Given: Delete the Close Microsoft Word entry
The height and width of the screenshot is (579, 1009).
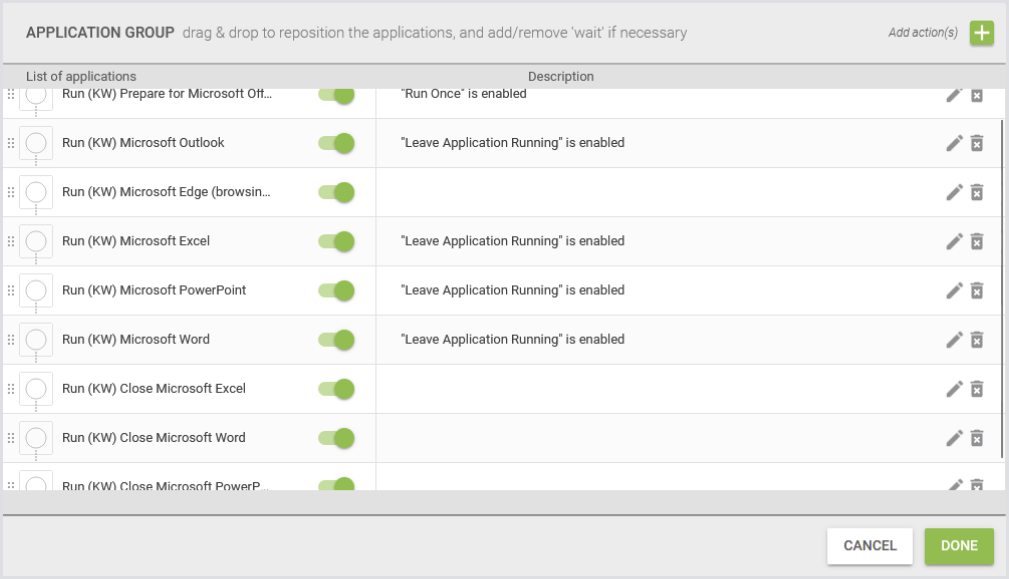Looking at the screenshot, I should click(x=977, y=437).
